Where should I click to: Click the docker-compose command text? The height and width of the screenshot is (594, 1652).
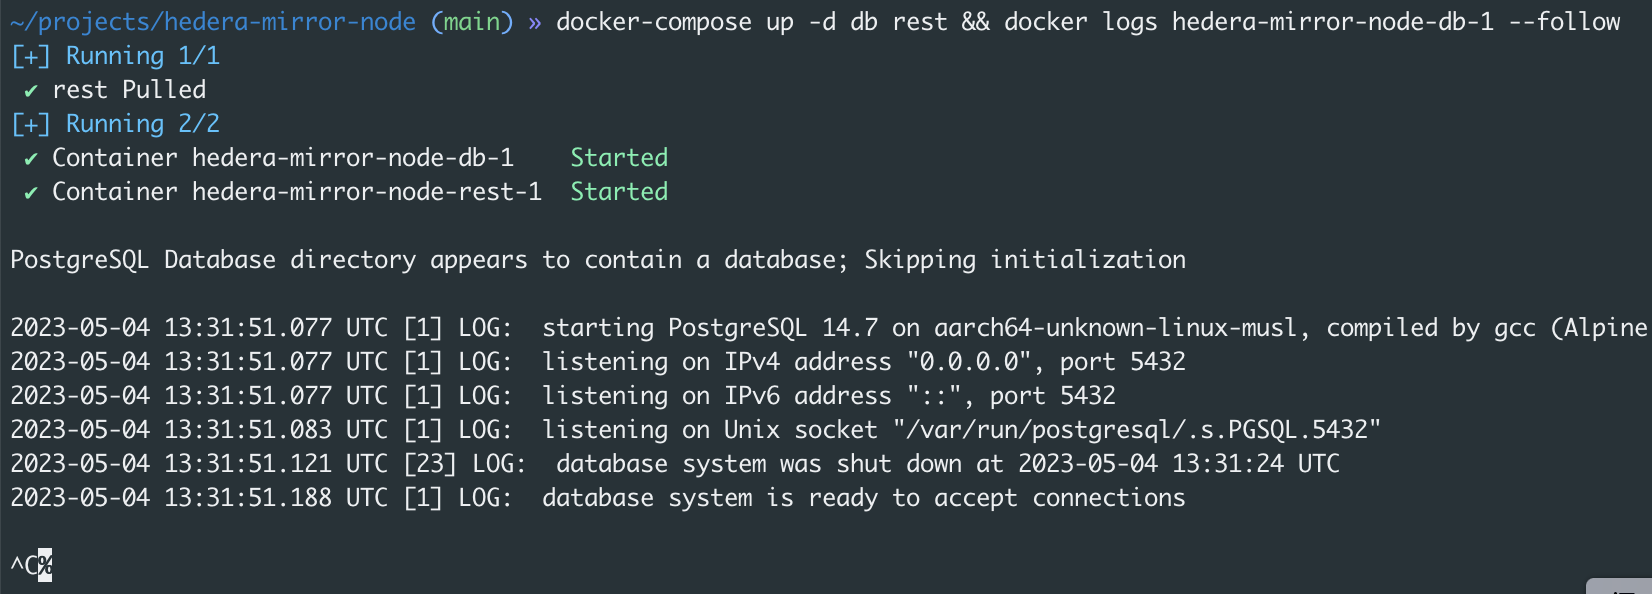[654, 22]
